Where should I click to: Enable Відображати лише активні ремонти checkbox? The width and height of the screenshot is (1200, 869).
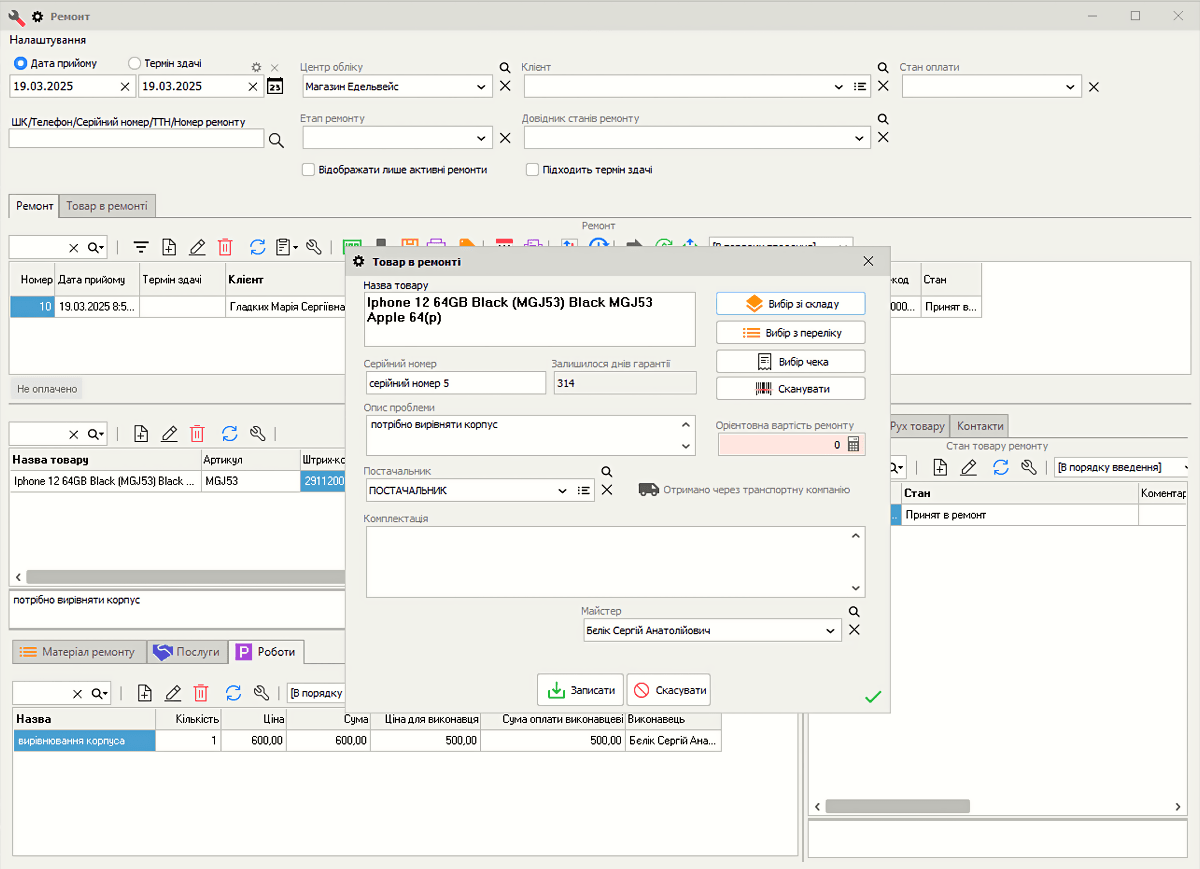(309, 170)
